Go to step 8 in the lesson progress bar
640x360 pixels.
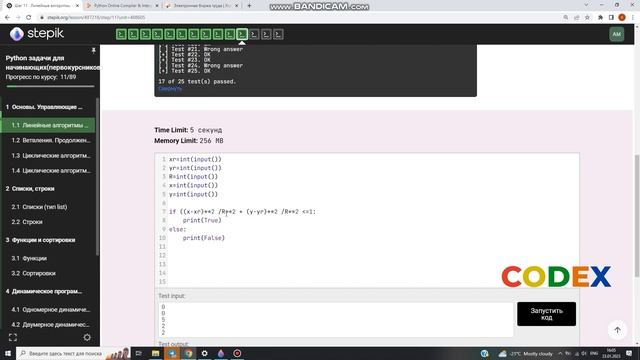click(x=206, y=34)
